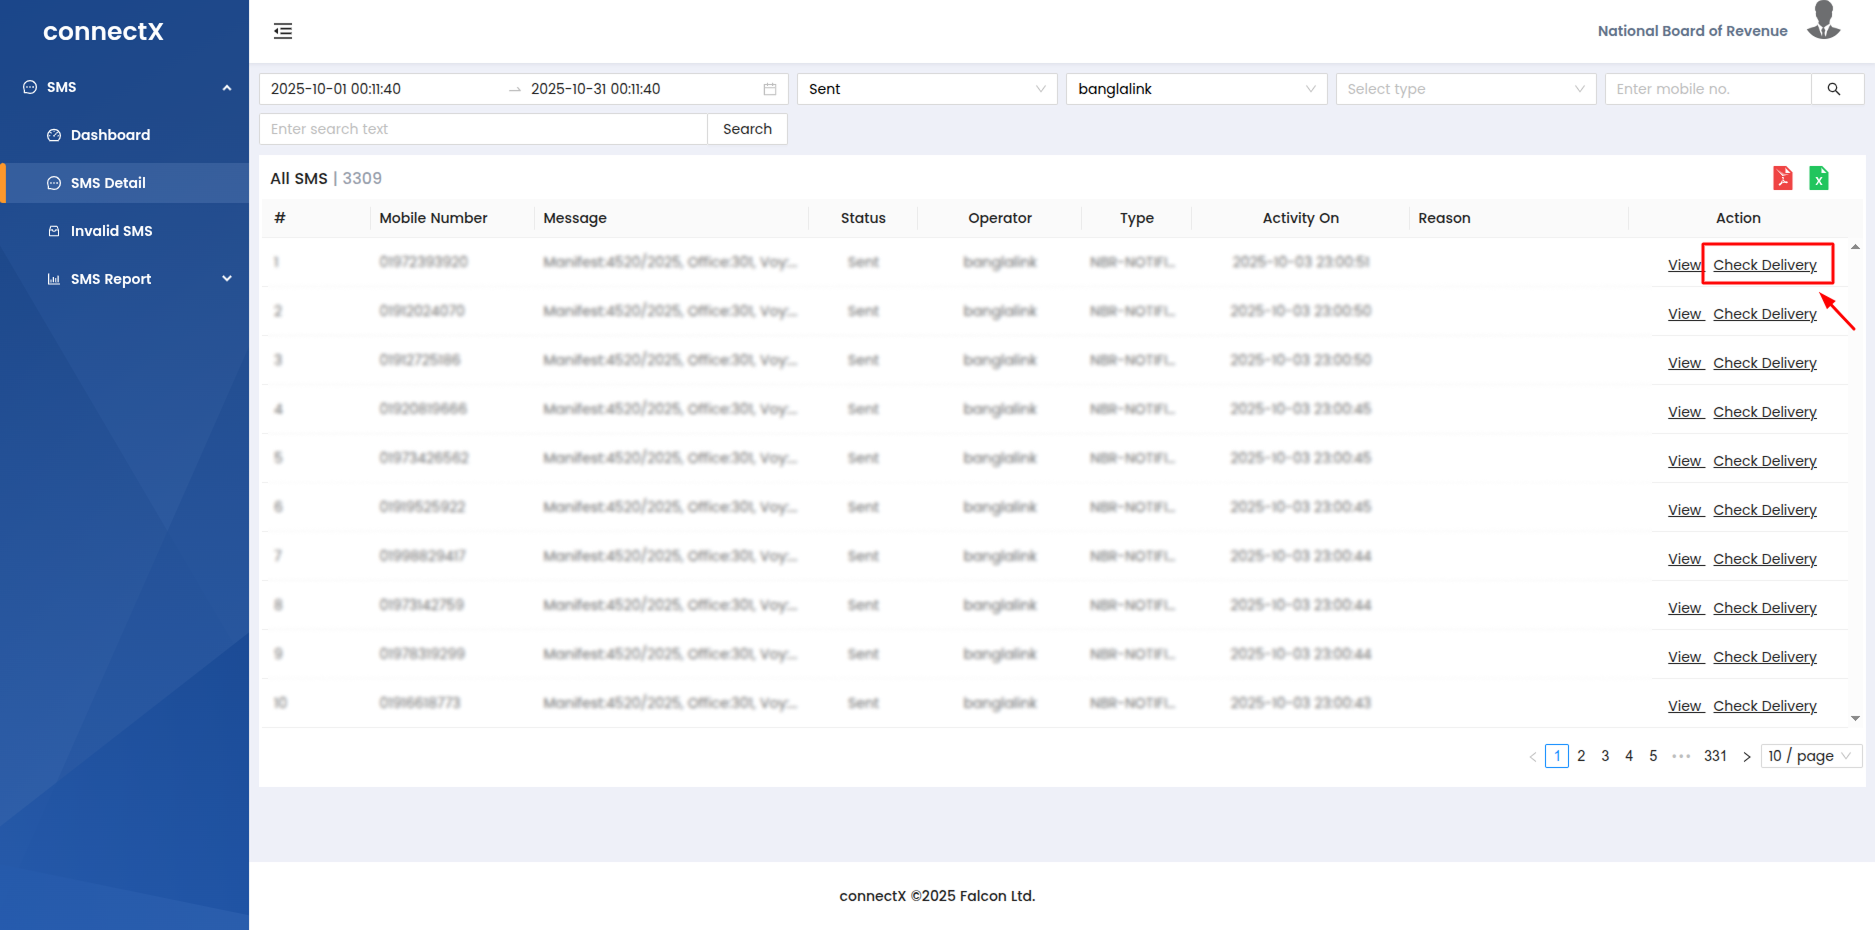The width and height of the screenshot is (1875, 930).
Task: Expand the SMS Report submenu
Action: [x=227, y=279]
